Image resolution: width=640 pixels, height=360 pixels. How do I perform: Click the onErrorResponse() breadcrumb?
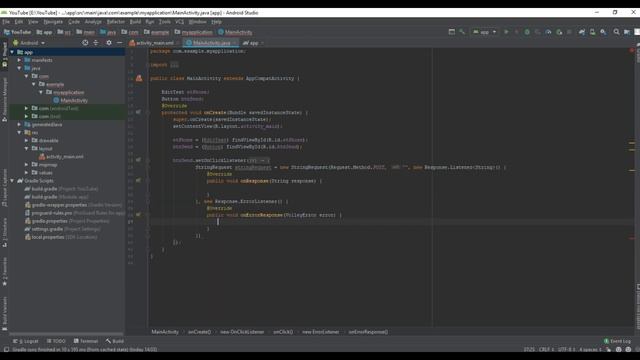(368, 332)
